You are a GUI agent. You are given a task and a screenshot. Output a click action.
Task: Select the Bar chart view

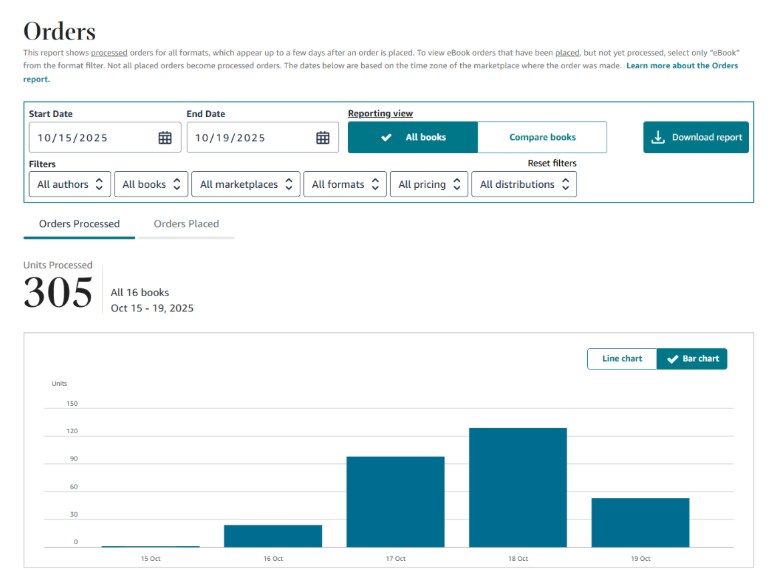point(692,359)
